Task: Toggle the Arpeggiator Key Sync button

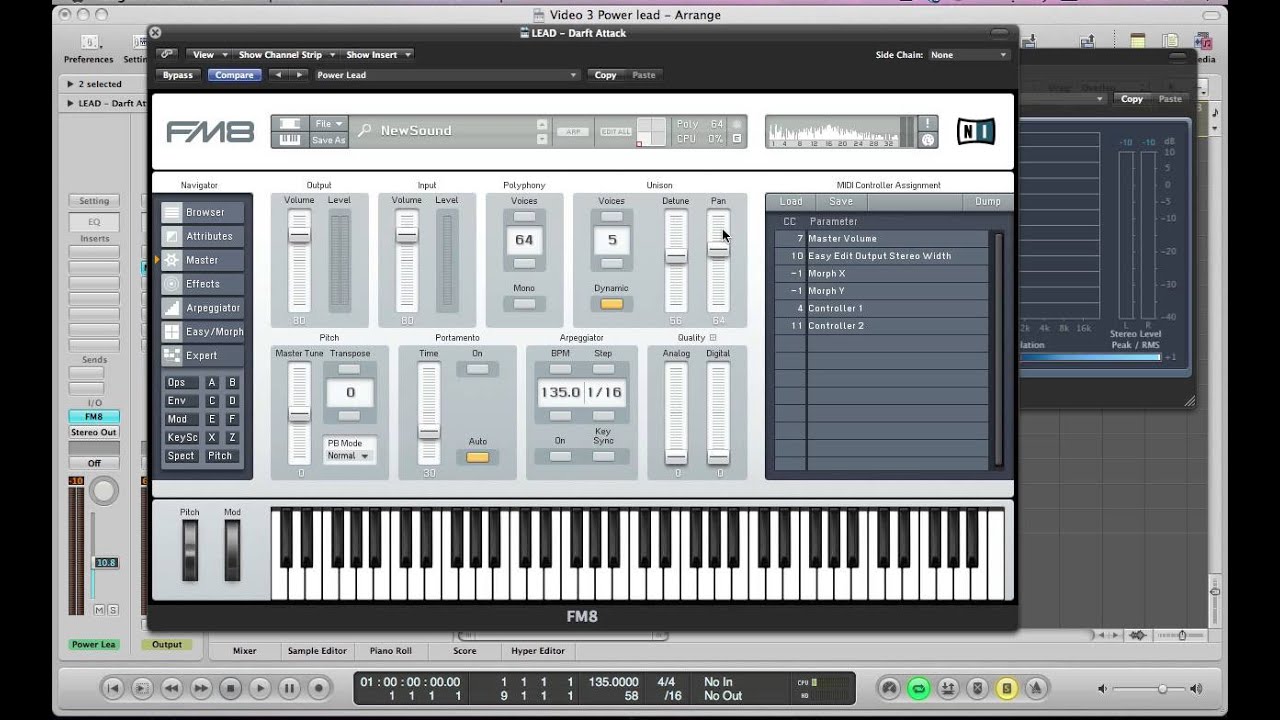Action: pyautogui.click(x=603, y=456)
